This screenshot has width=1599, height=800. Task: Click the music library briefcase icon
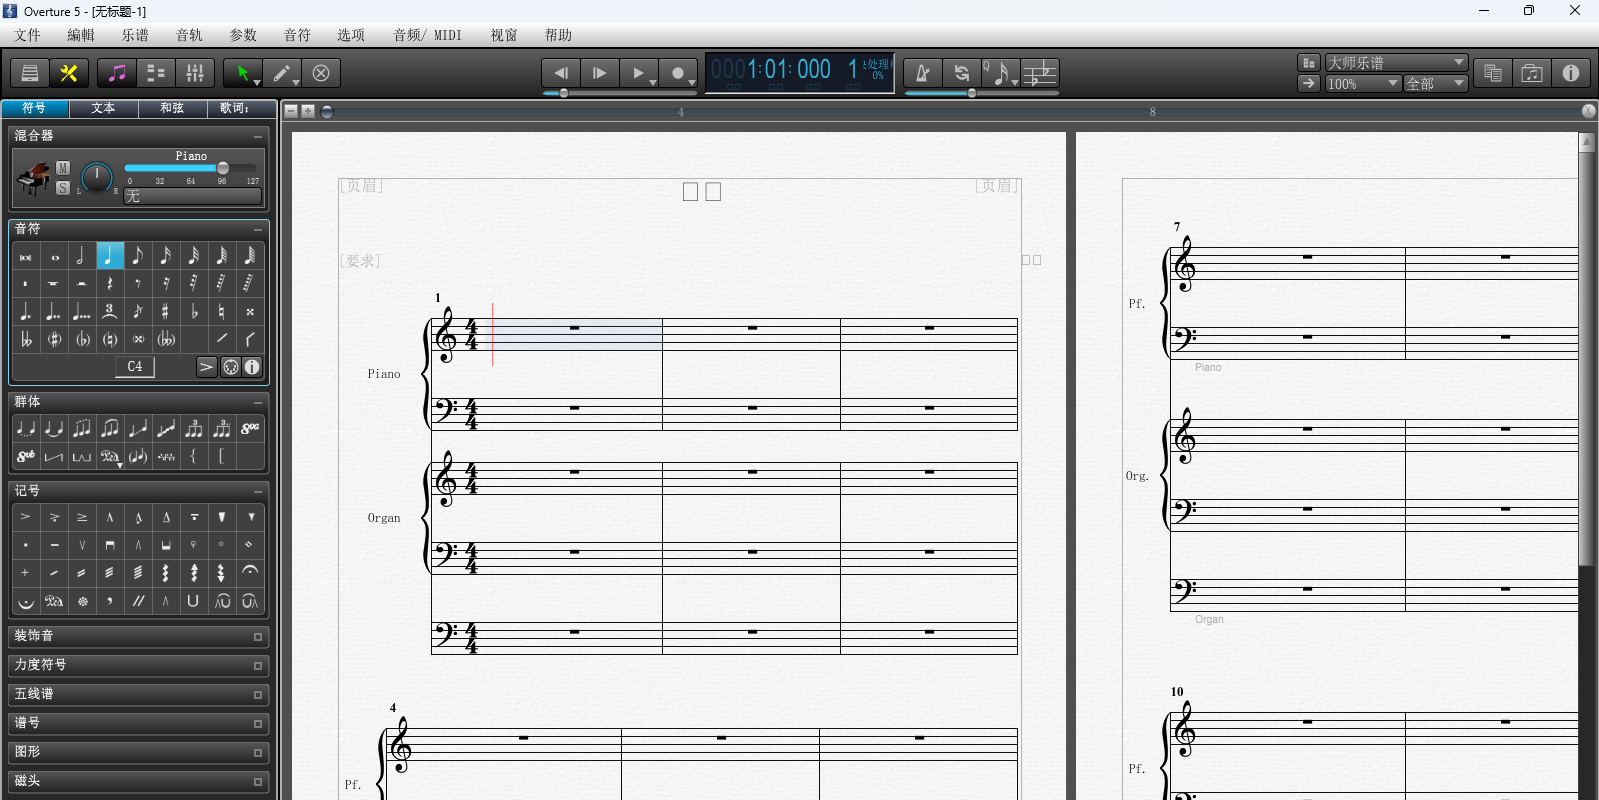click(x=1531, y=73)
